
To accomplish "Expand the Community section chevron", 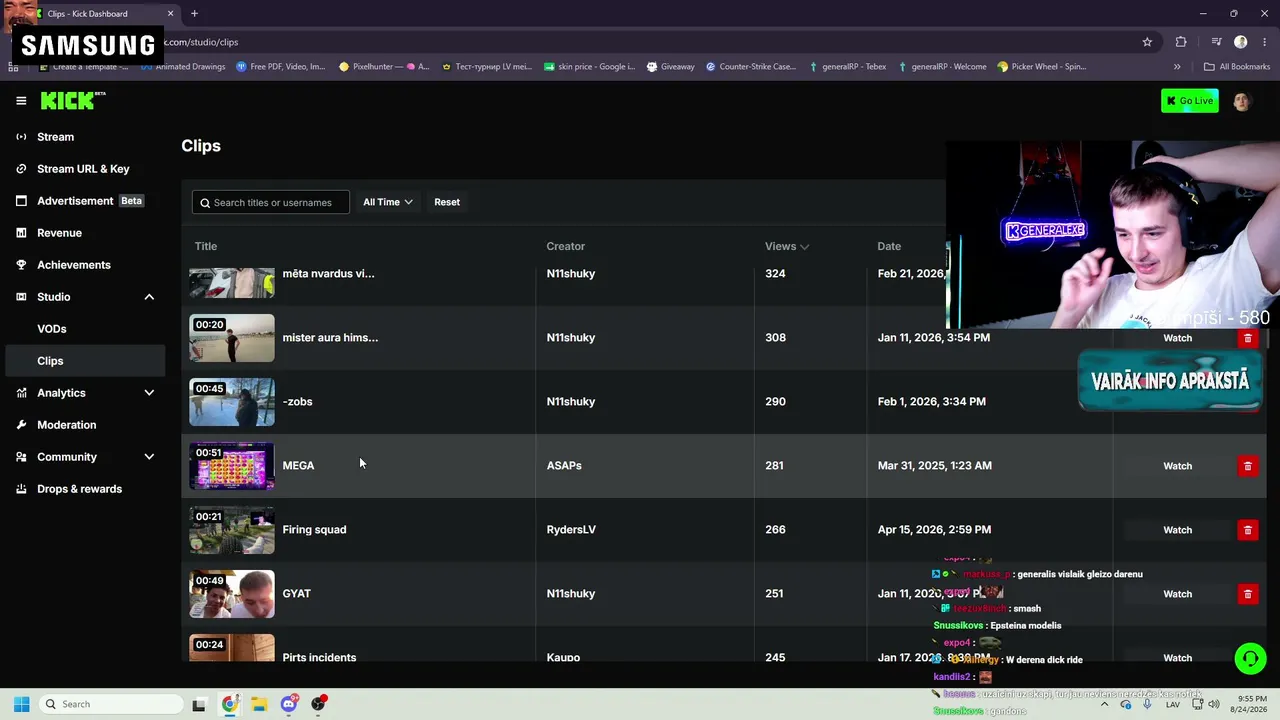I will tap(149, 457).
